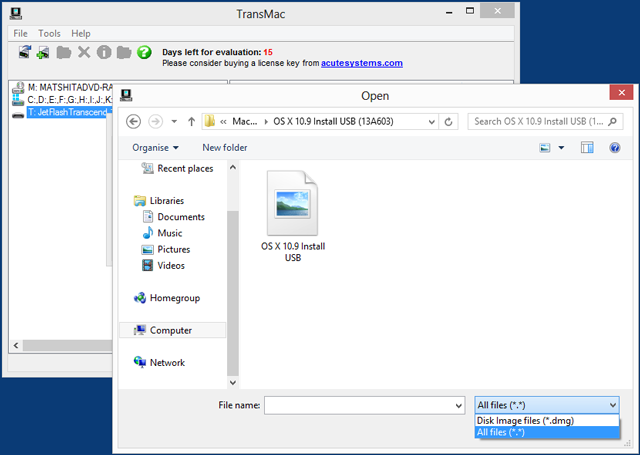The height and width of the screenshot is (455, 640).
Task: Expand the hidden breadcrumb chevrons
Action: (223, 122)
